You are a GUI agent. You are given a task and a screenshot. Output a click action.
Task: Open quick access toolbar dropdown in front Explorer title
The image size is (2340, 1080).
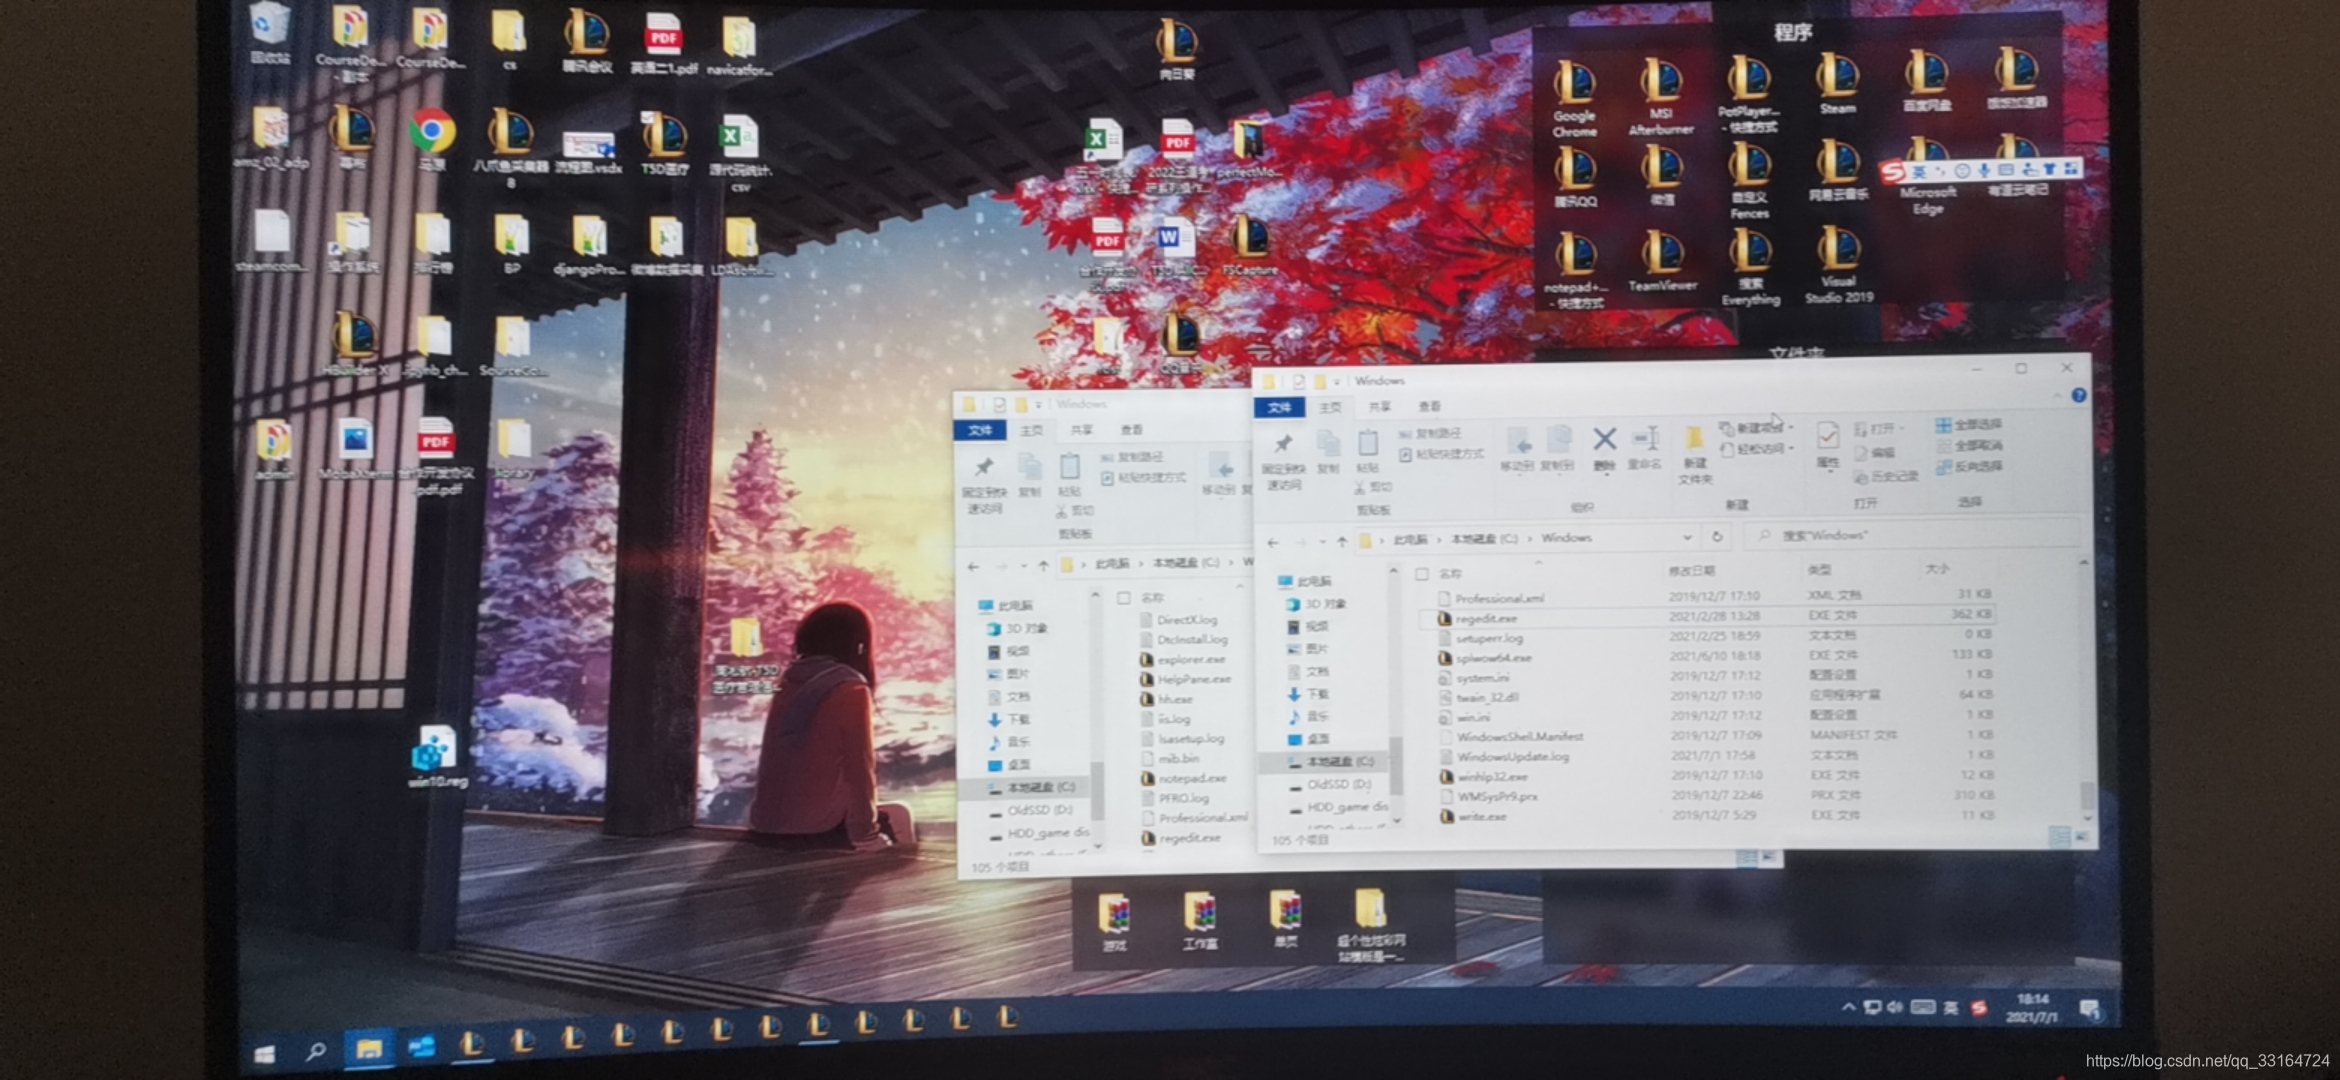[x=1336, y=381]
